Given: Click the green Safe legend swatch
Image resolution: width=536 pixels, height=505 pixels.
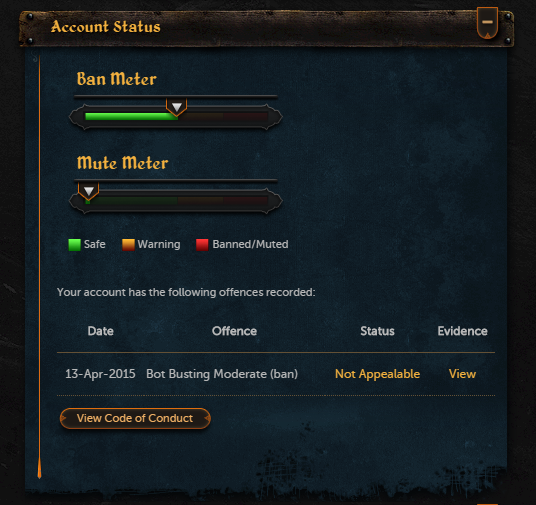Looking at the screenshot, I should [x=75, y=245].
